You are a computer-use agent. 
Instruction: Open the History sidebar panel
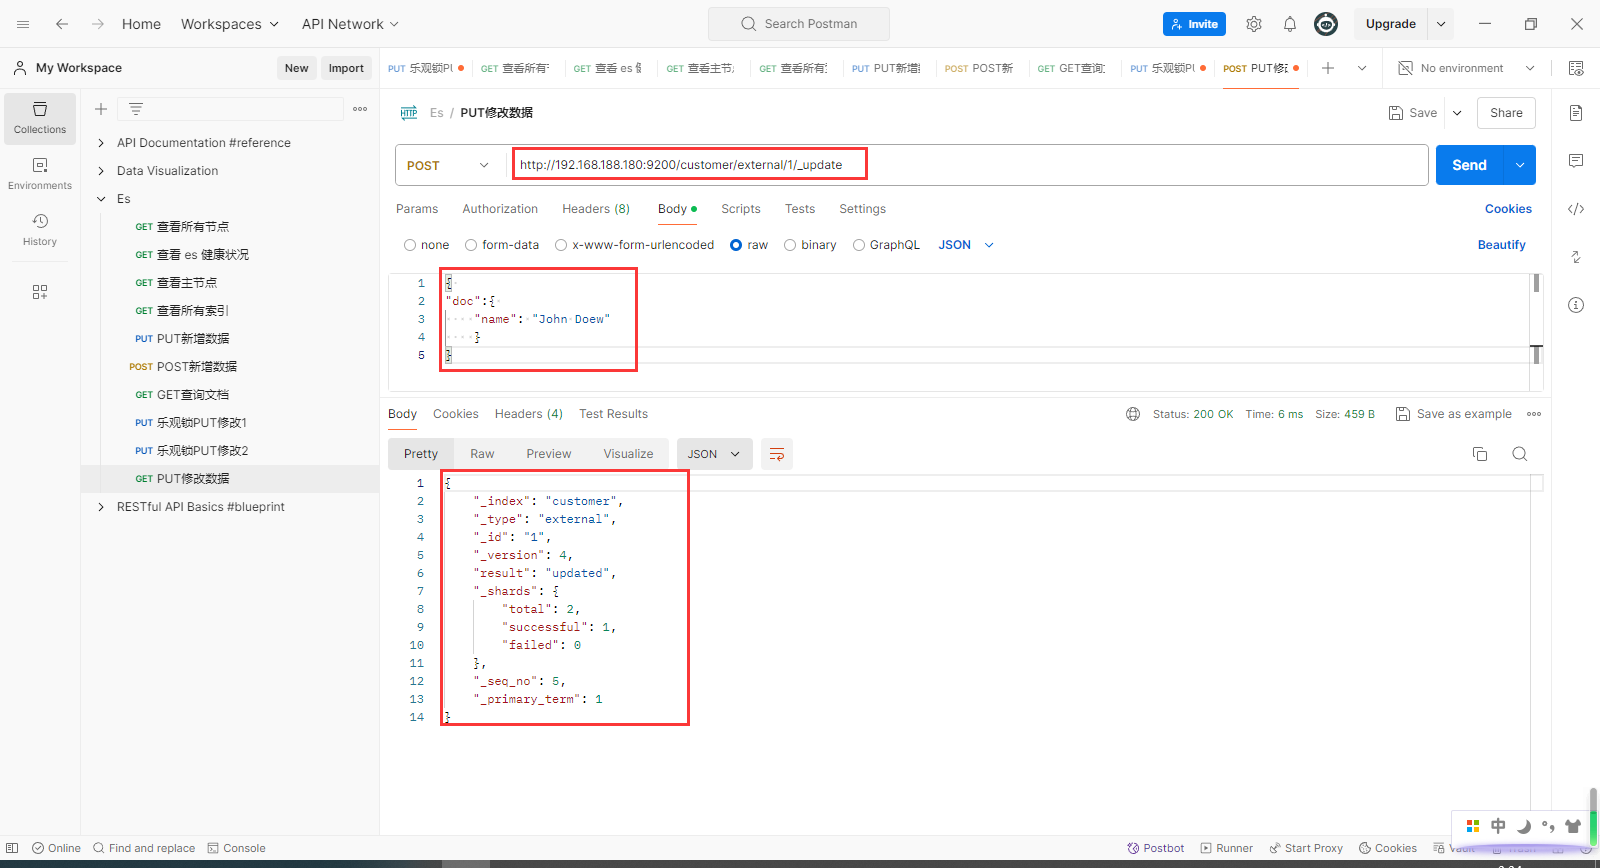(x=40, y=230)
